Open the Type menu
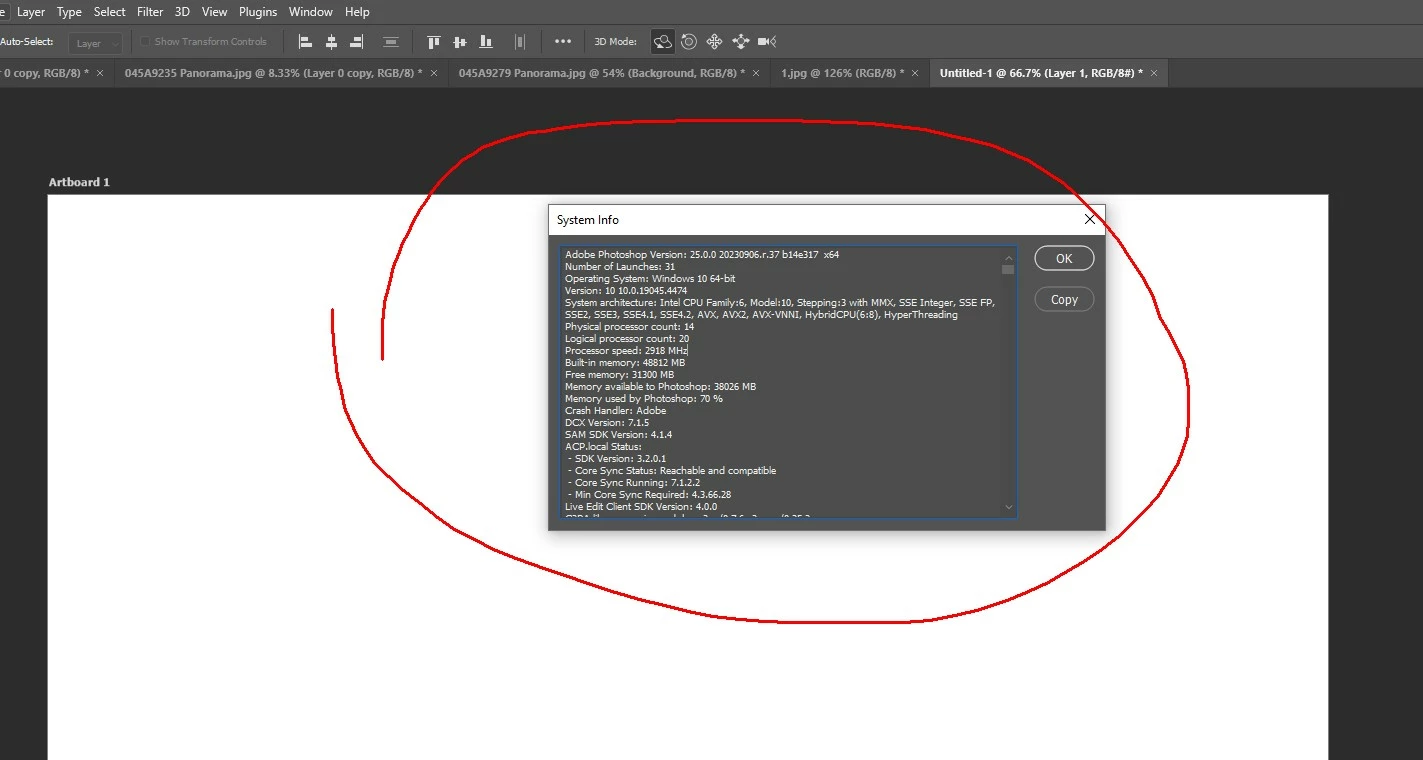The height and width of the screenshot is (760, 1423). click(69, 12)
